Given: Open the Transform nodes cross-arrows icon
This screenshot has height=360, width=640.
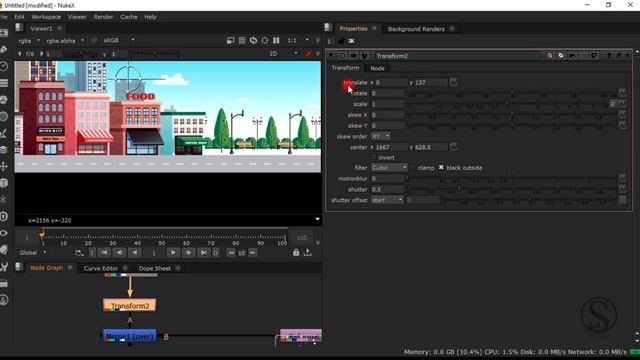Looking at the screenshot, I should 4,166.
